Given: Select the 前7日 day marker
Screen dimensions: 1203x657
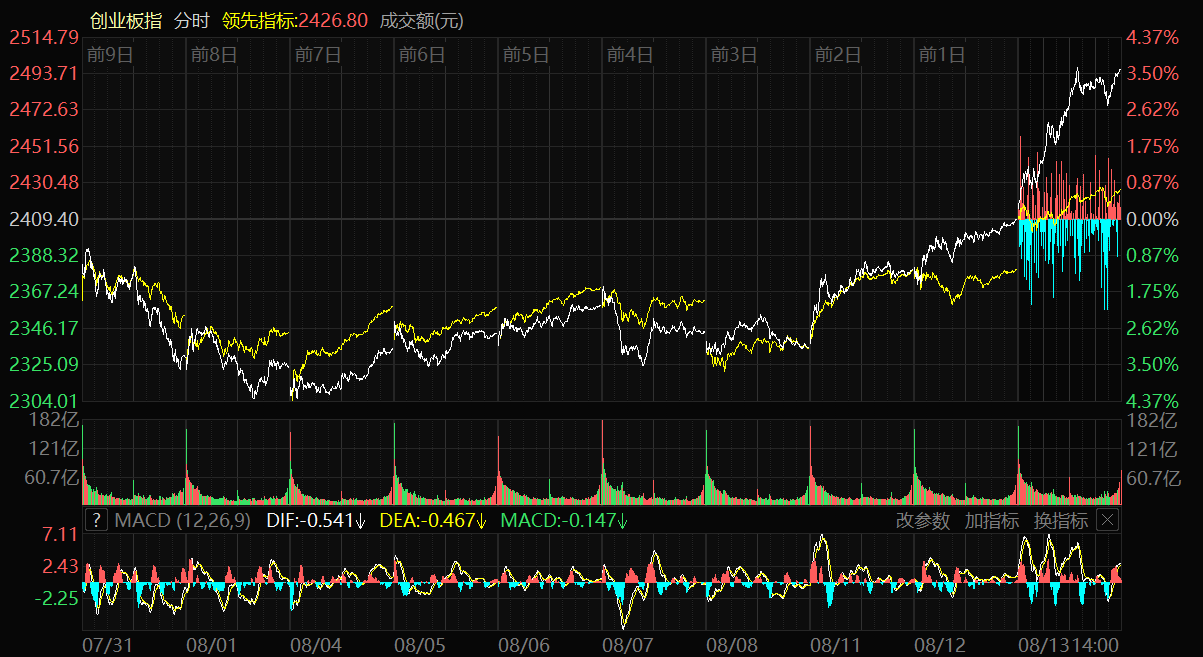Looking at the screenshot, I should [318, 55].
